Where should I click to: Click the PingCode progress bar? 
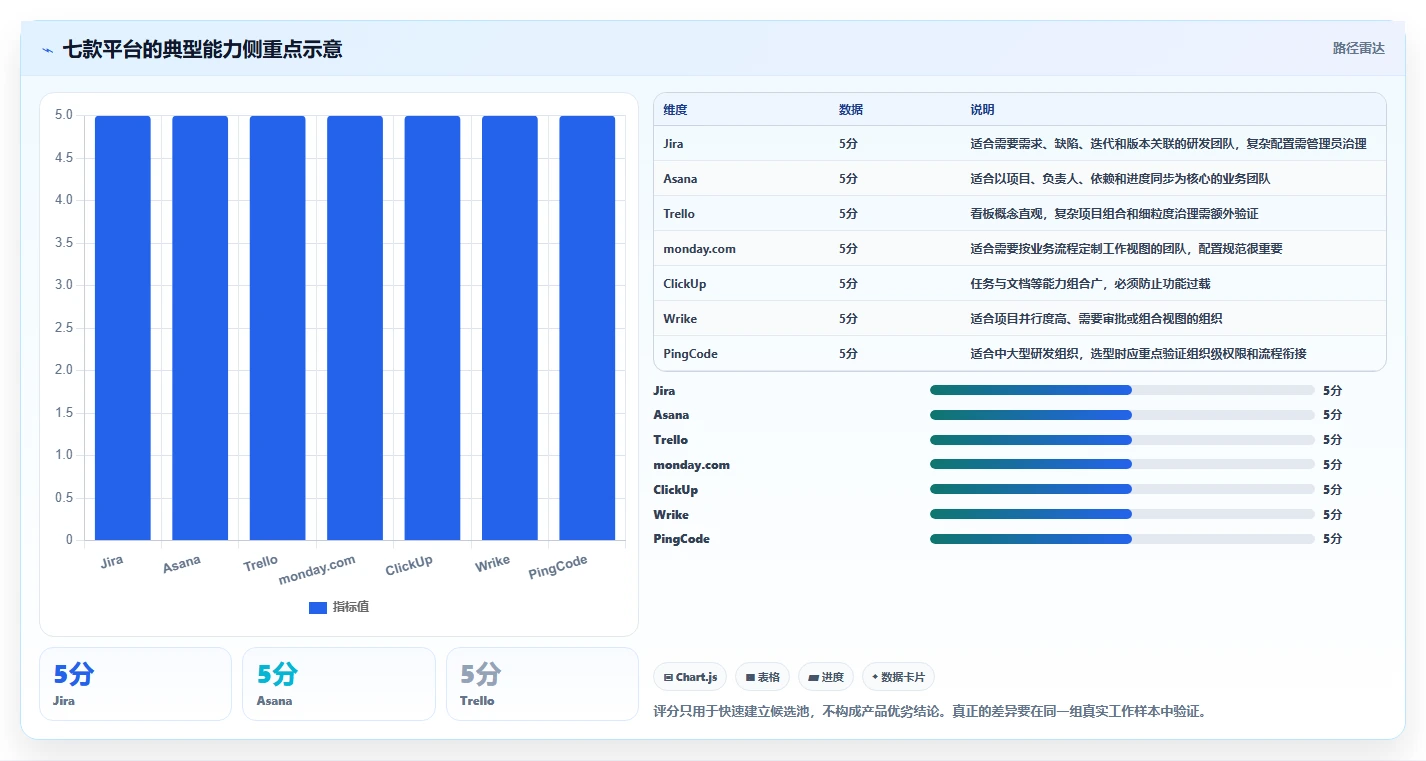pyautogui.click(x=1122, y=539)
